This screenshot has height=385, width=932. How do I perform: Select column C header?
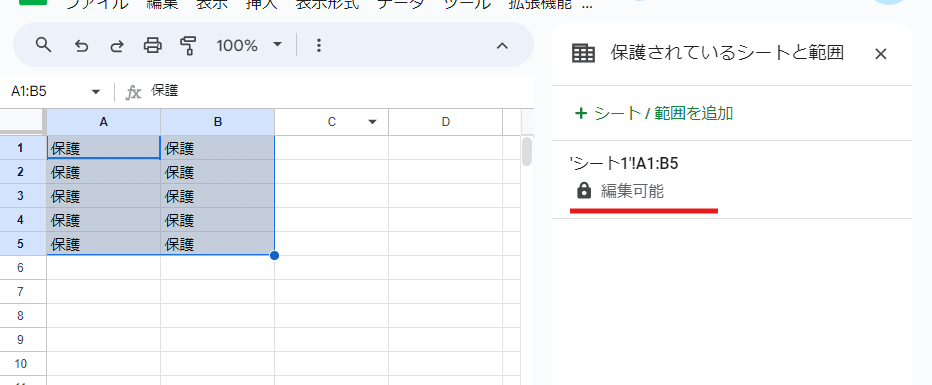[332, 122]
